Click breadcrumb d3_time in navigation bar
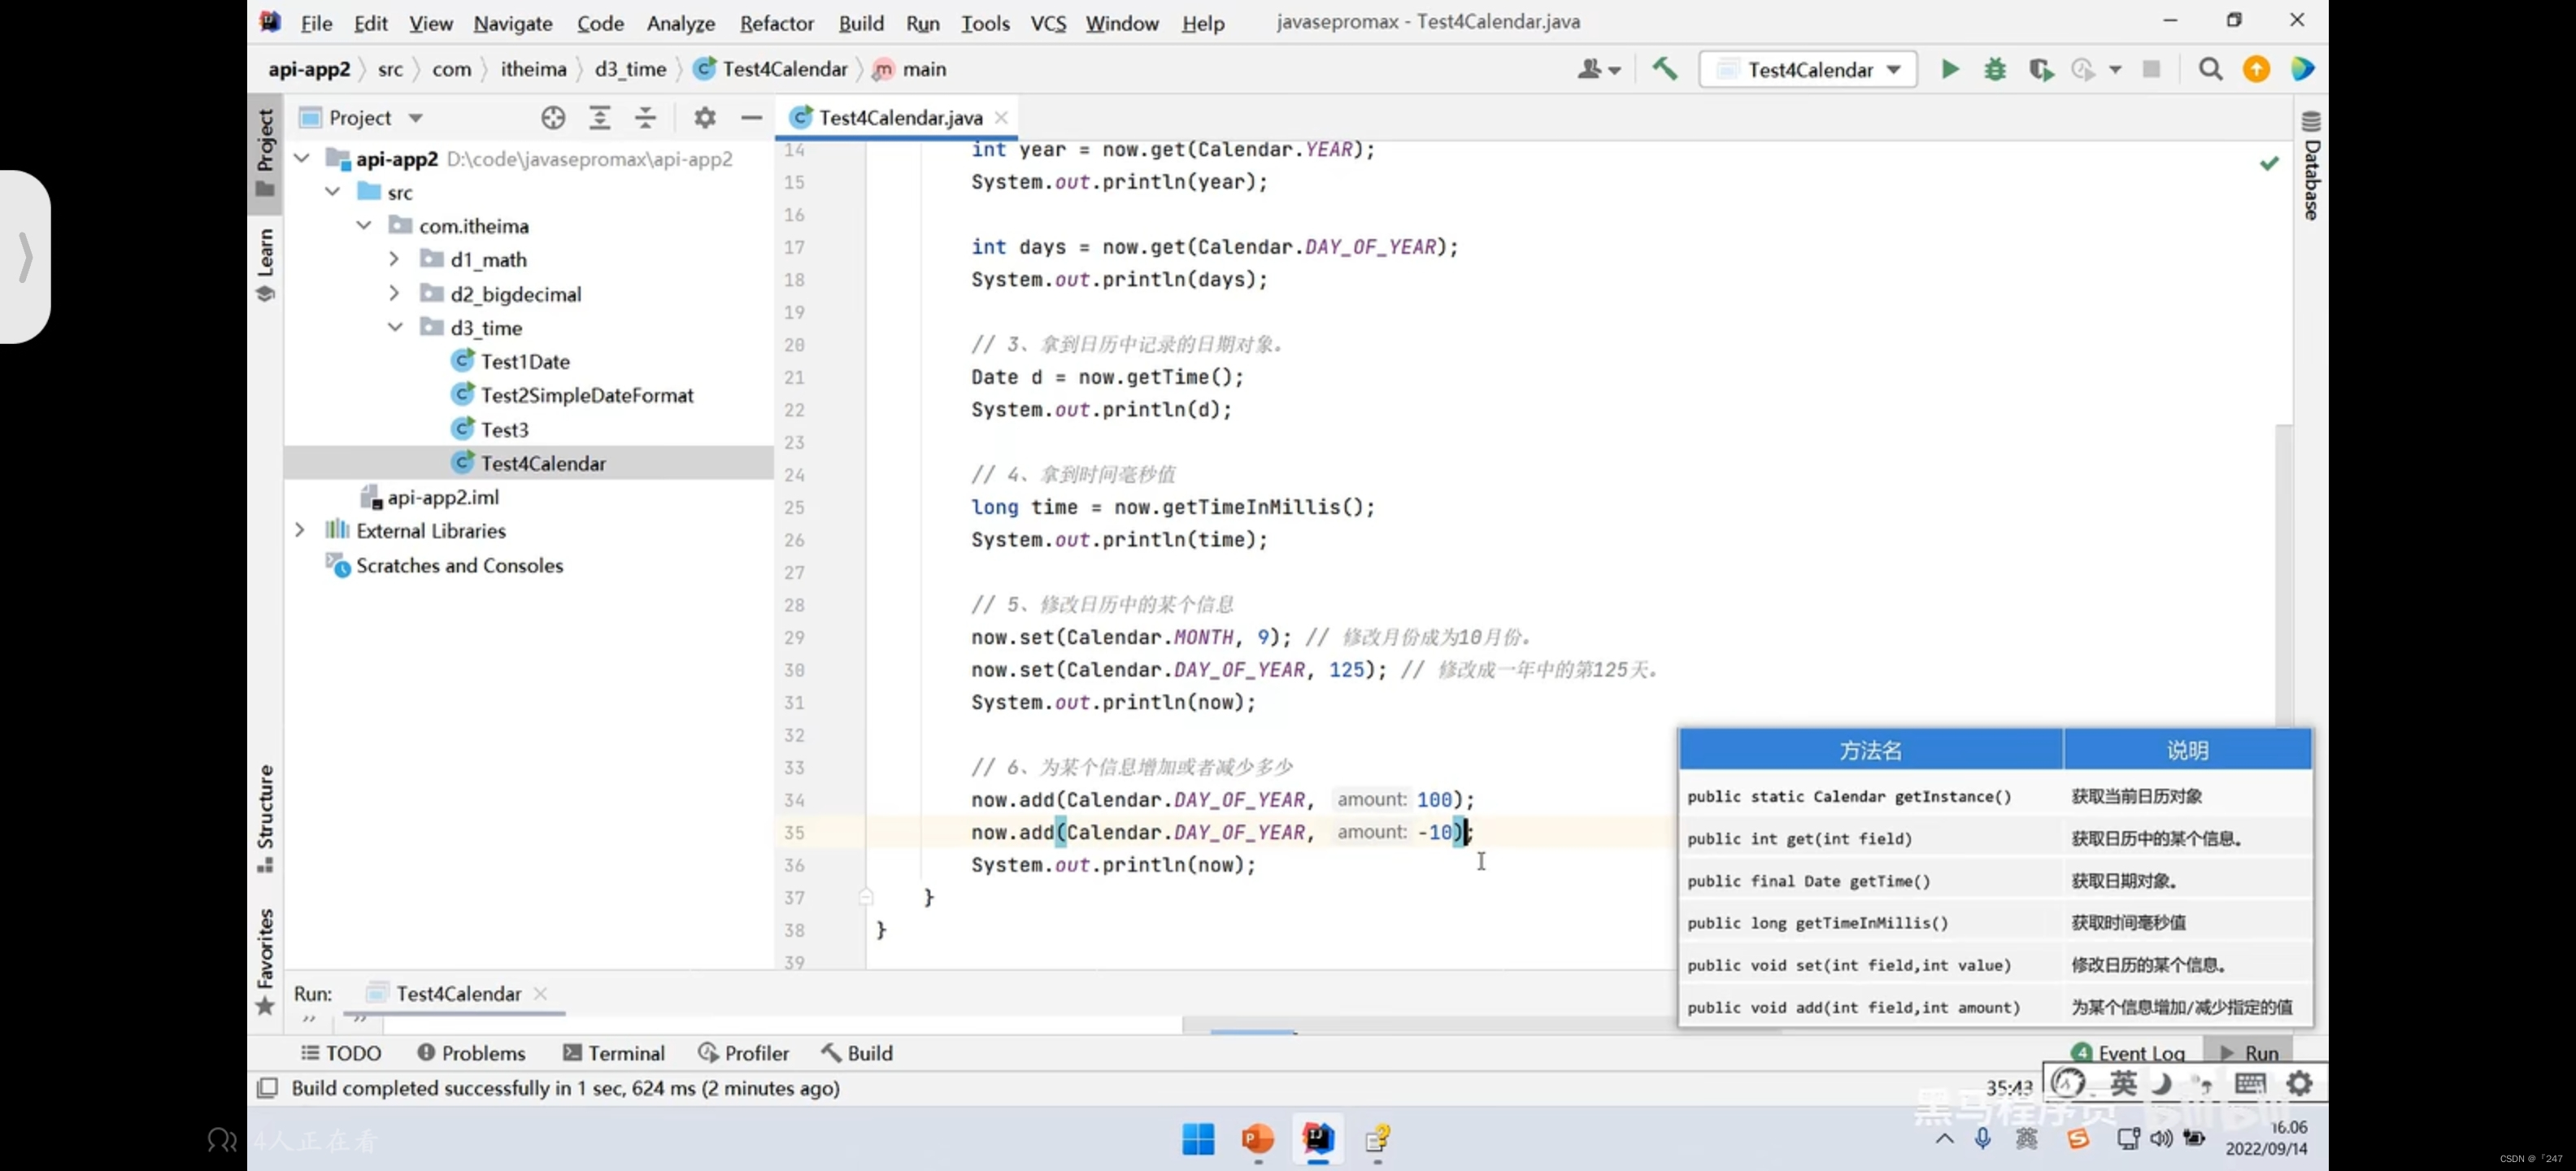The height and width of the screenshot is (1171, 2576). [x=630, y=69]
